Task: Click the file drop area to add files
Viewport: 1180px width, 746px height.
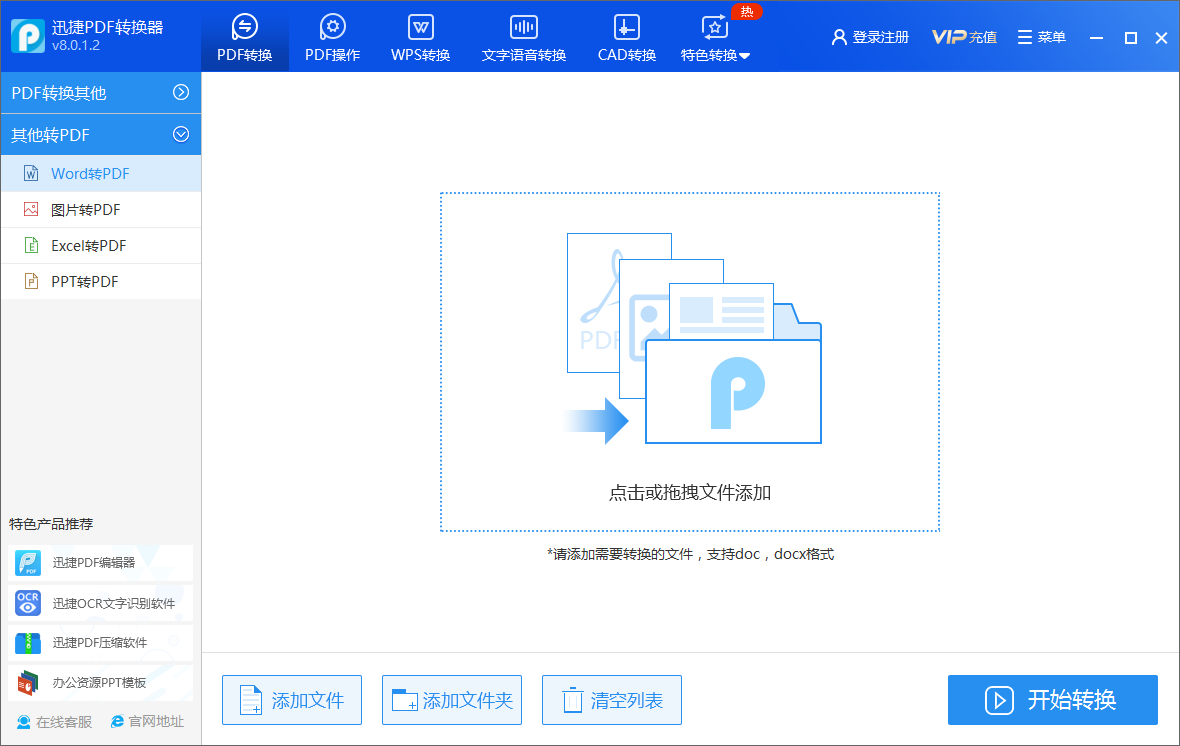Action: (x=689, y=362)
